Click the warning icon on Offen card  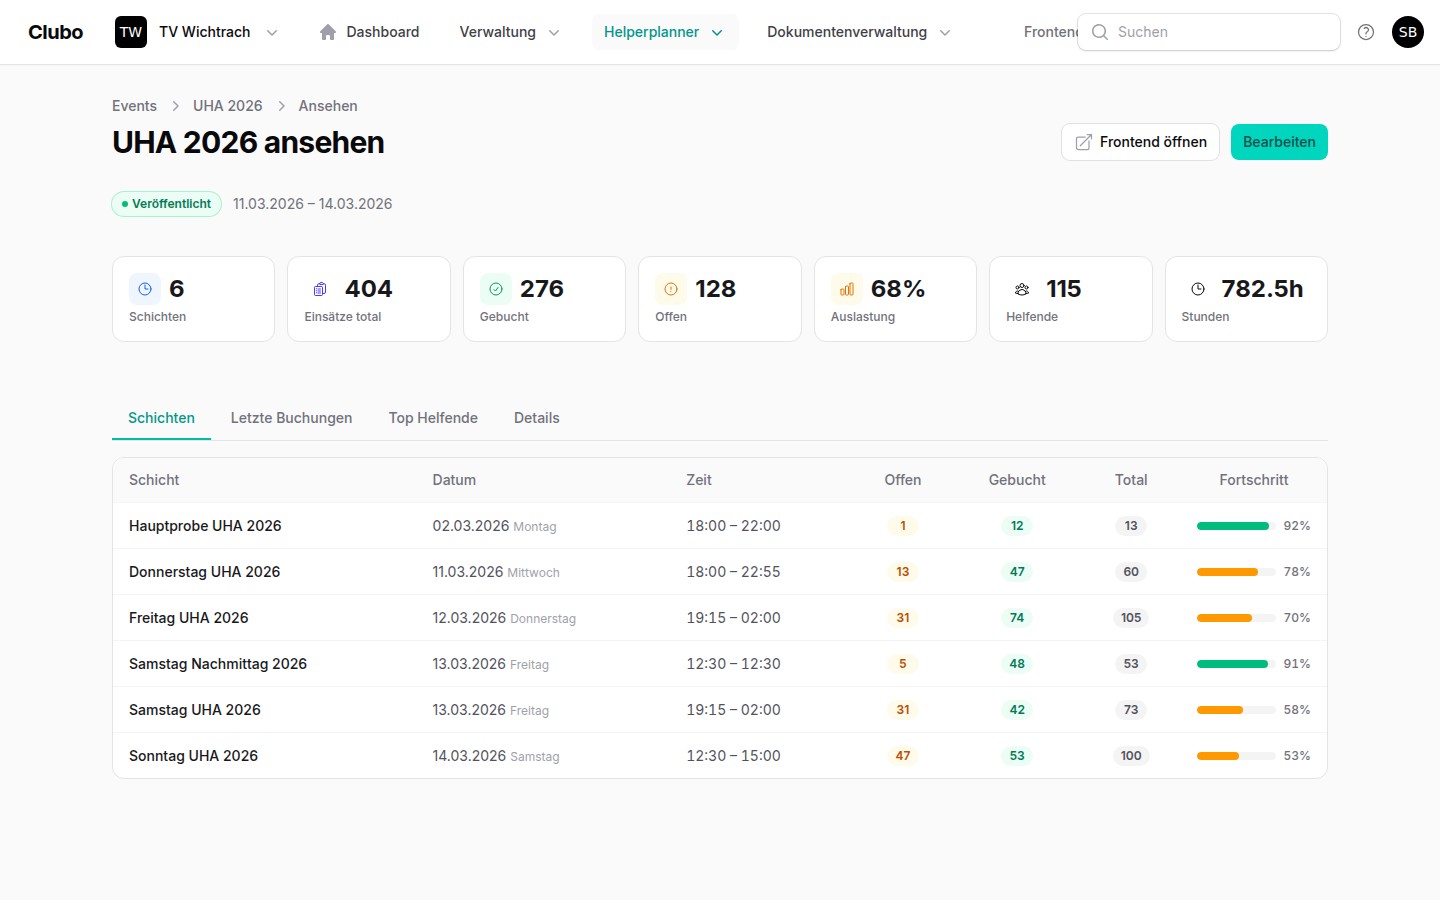671,289
